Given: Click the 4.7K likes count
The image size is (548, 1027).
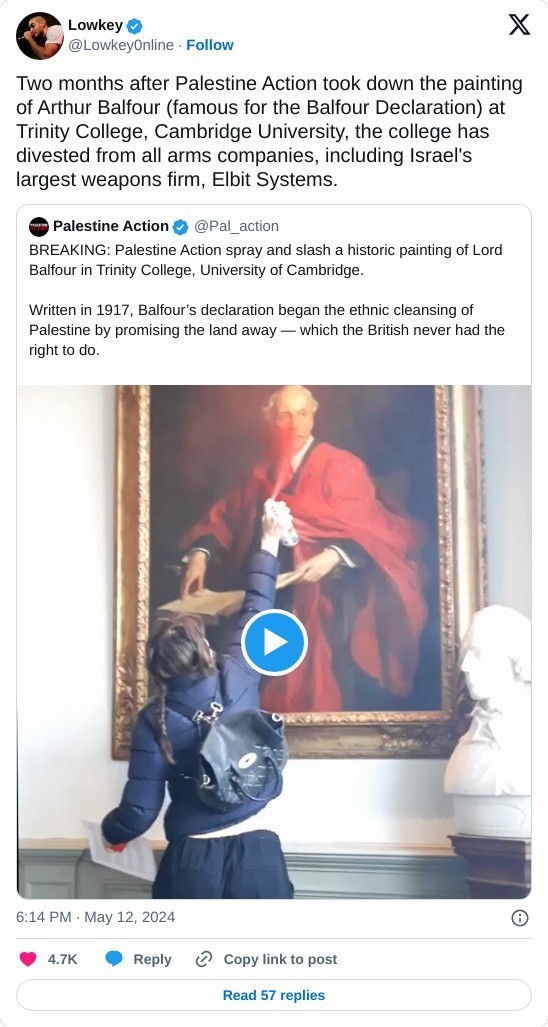Looking at the screenshot, I should click(63, 959).
